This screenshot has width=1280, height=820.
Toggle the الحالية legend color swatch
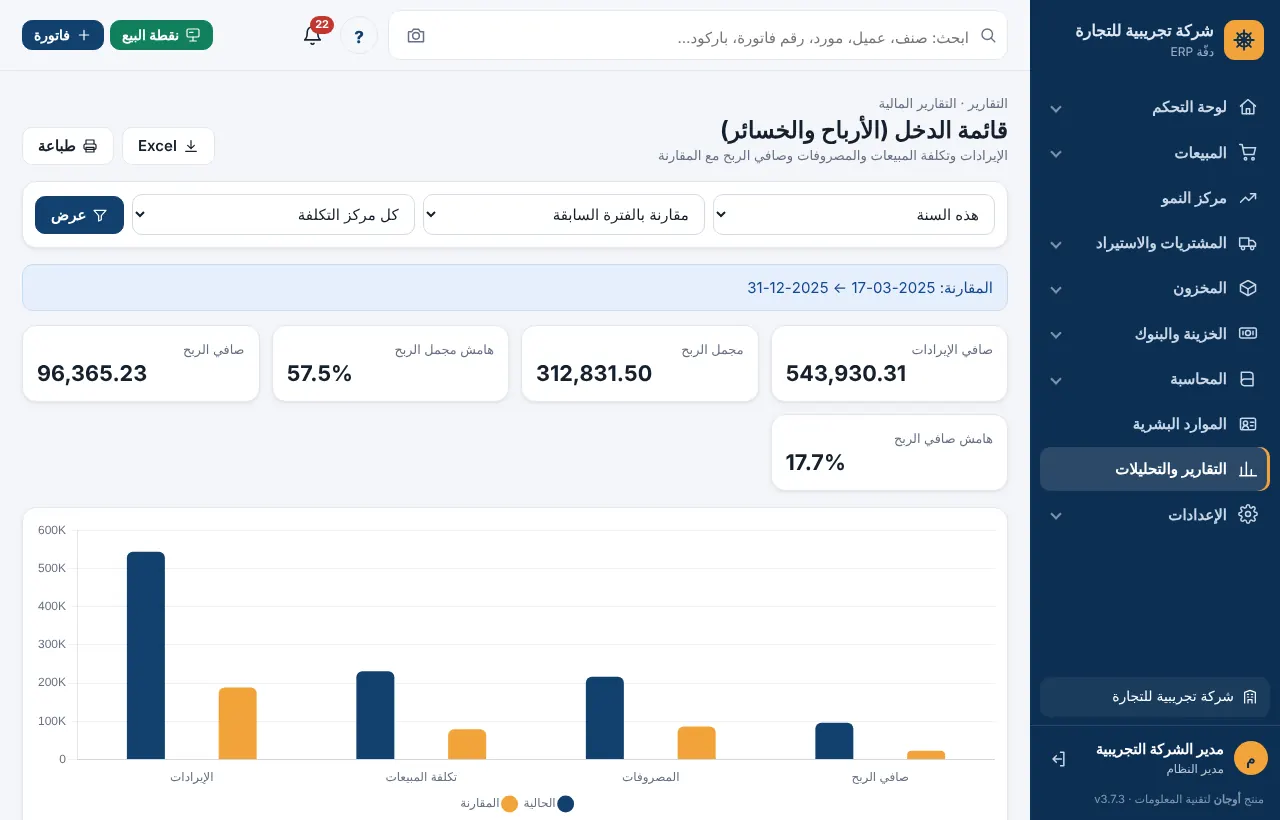566,803
